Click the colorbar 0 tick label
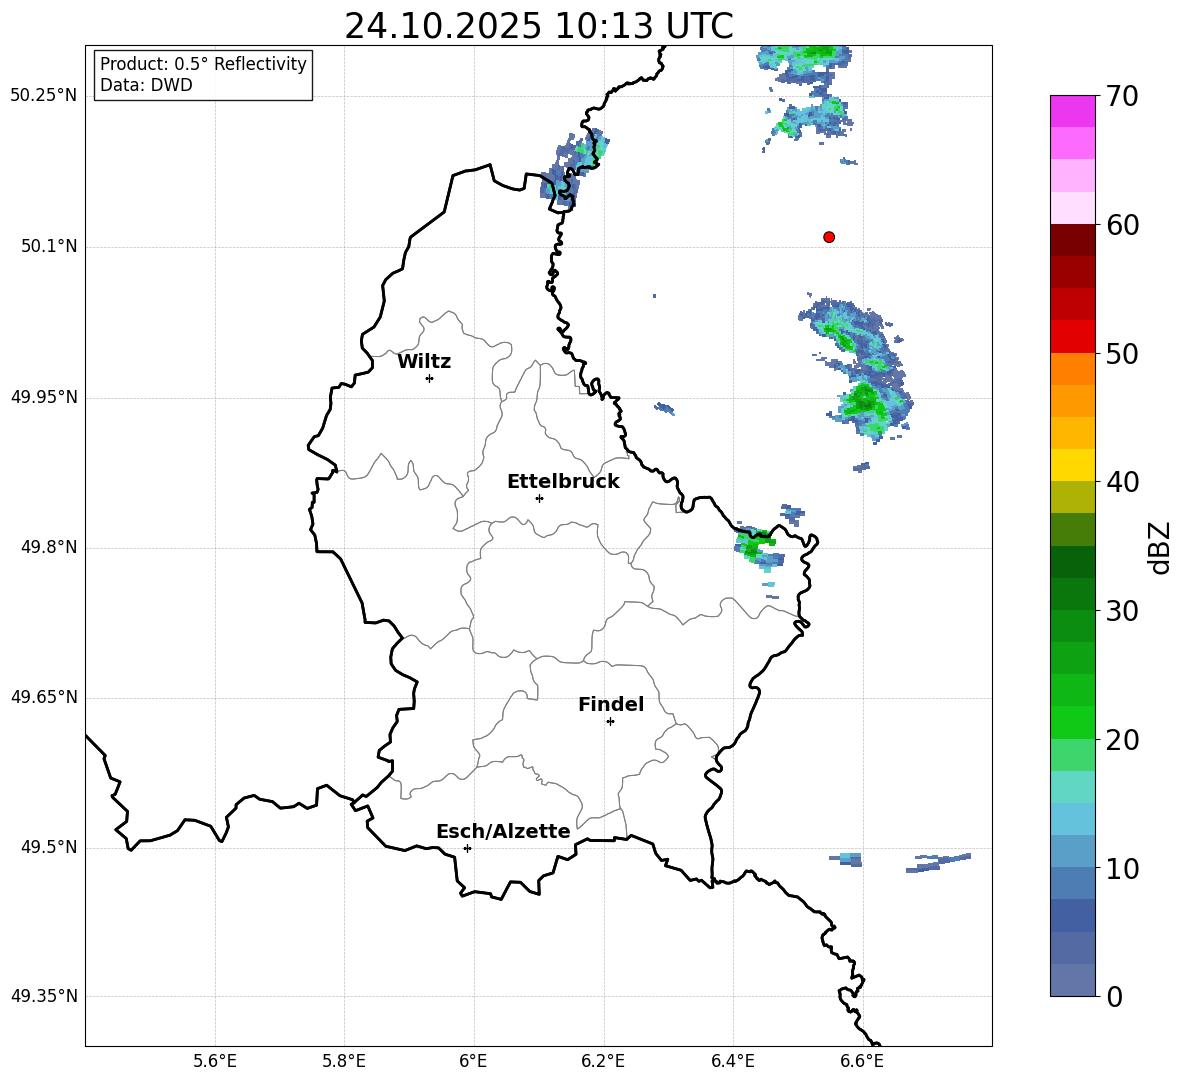 click(x=1114, y=996)
